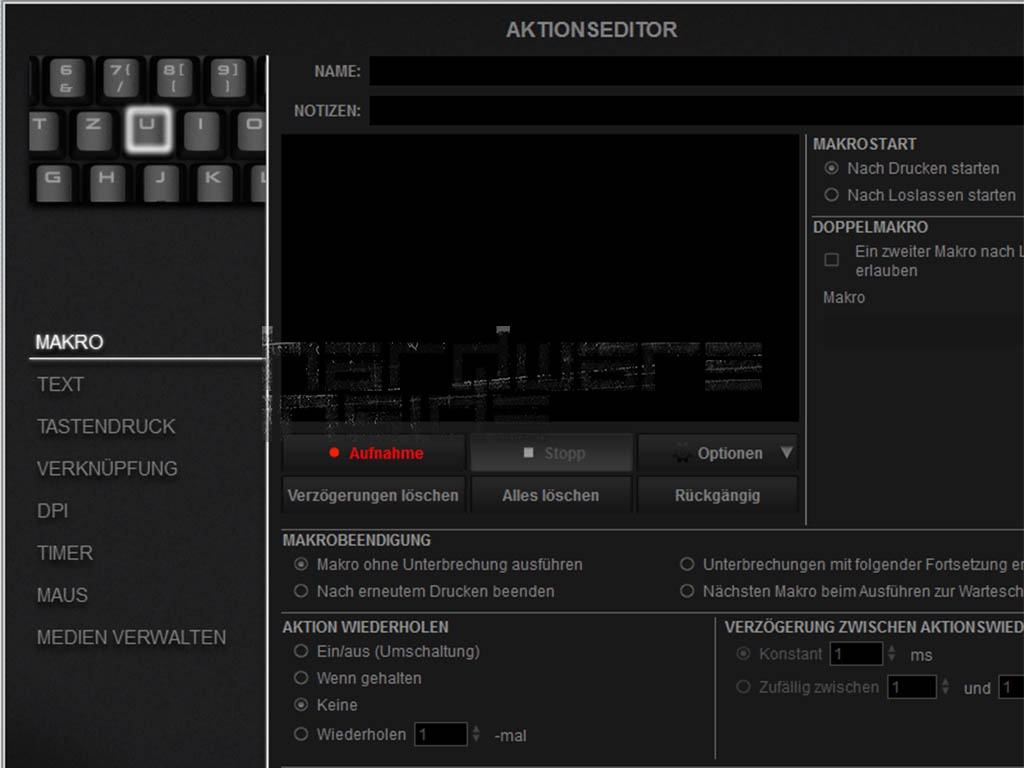Adjust the Konstant ms stepper arrows
Viewport: 1024px width, 768px height.
coord(891,654)
